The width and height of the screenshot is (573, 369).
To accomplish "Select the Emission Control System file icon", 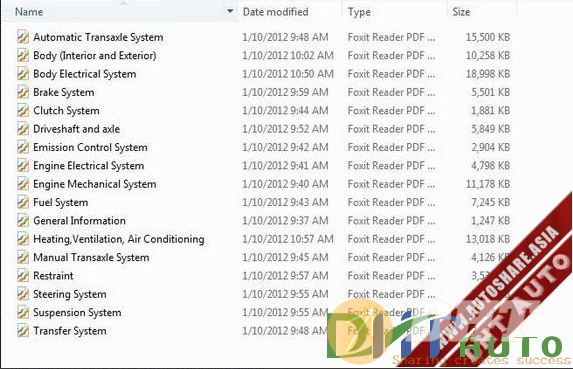I will 23,147.
